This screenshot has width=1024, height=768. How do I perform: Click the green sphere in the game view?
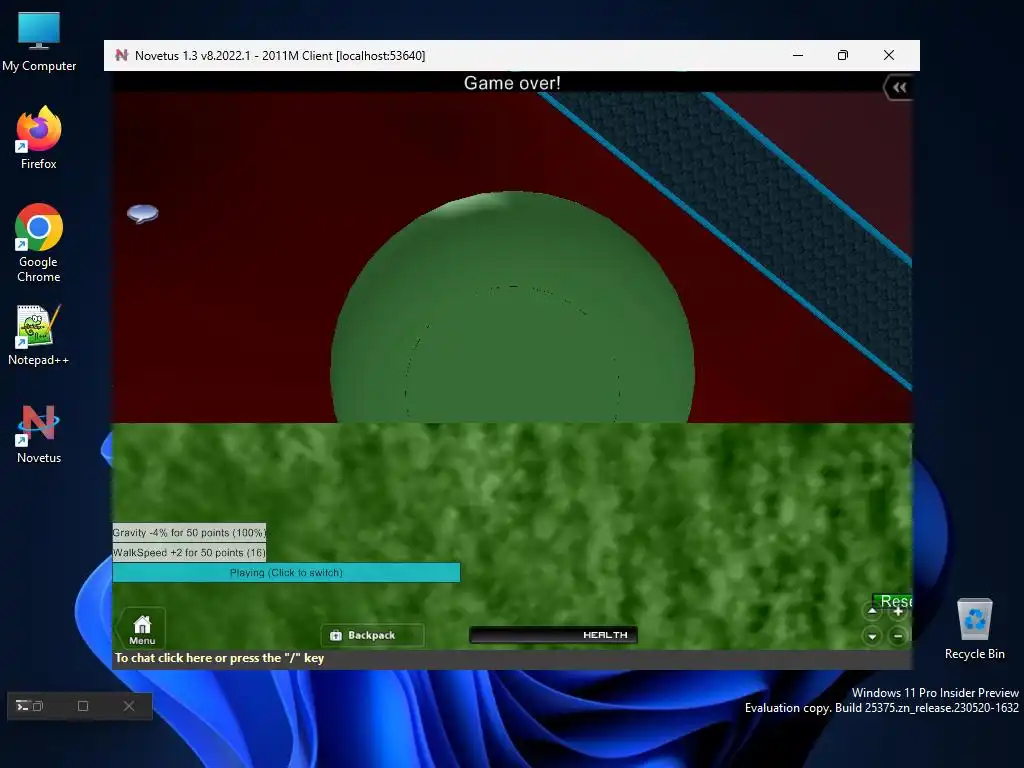pyautogui.click(x=512, y=307)
